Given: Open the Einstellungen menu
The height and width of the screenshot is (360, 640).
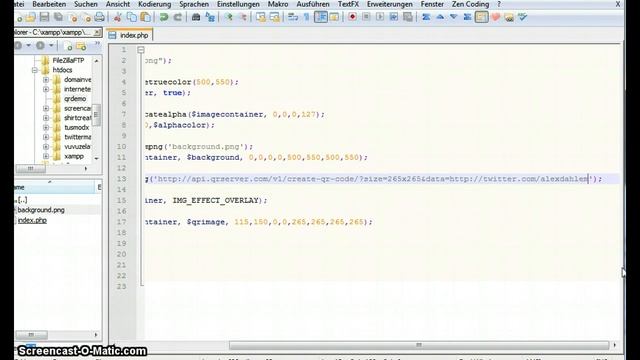Looking at the screenshot, I should tap(238, 4).
